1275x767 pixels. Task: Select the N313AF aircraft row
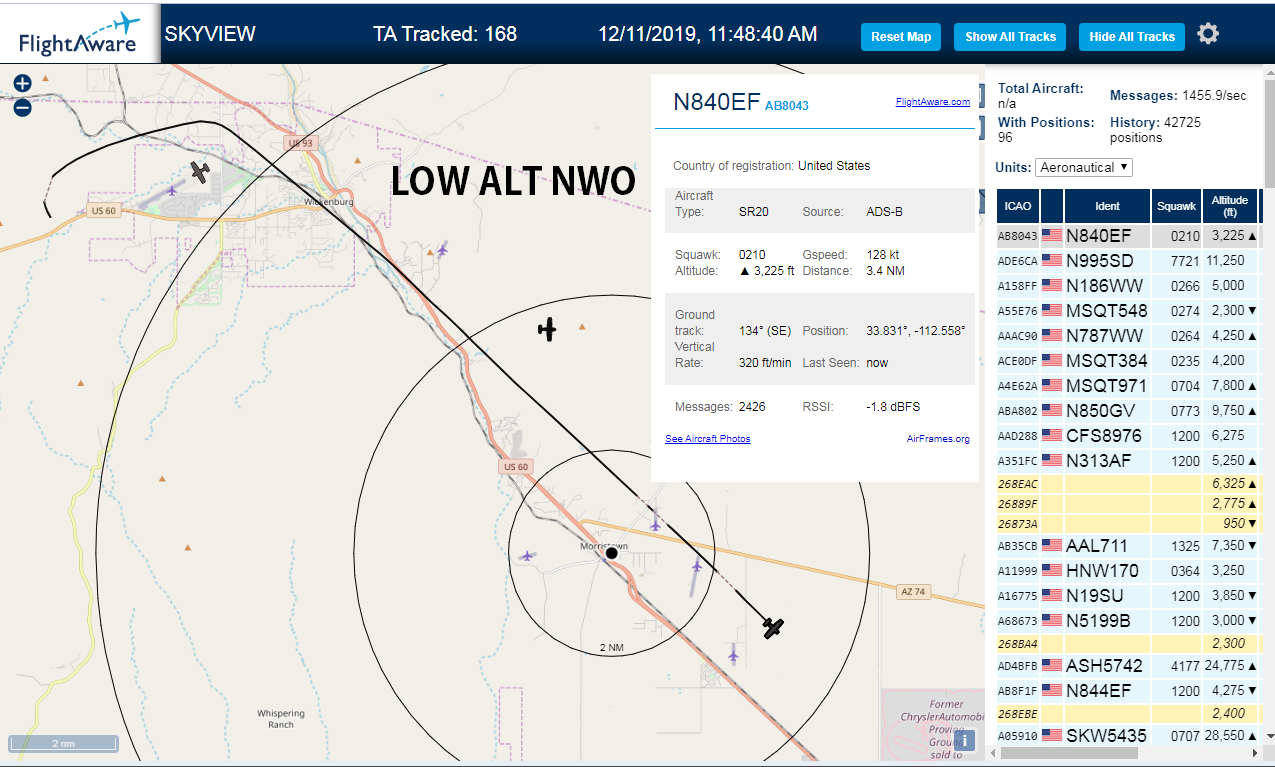[x=1128, y=461]
